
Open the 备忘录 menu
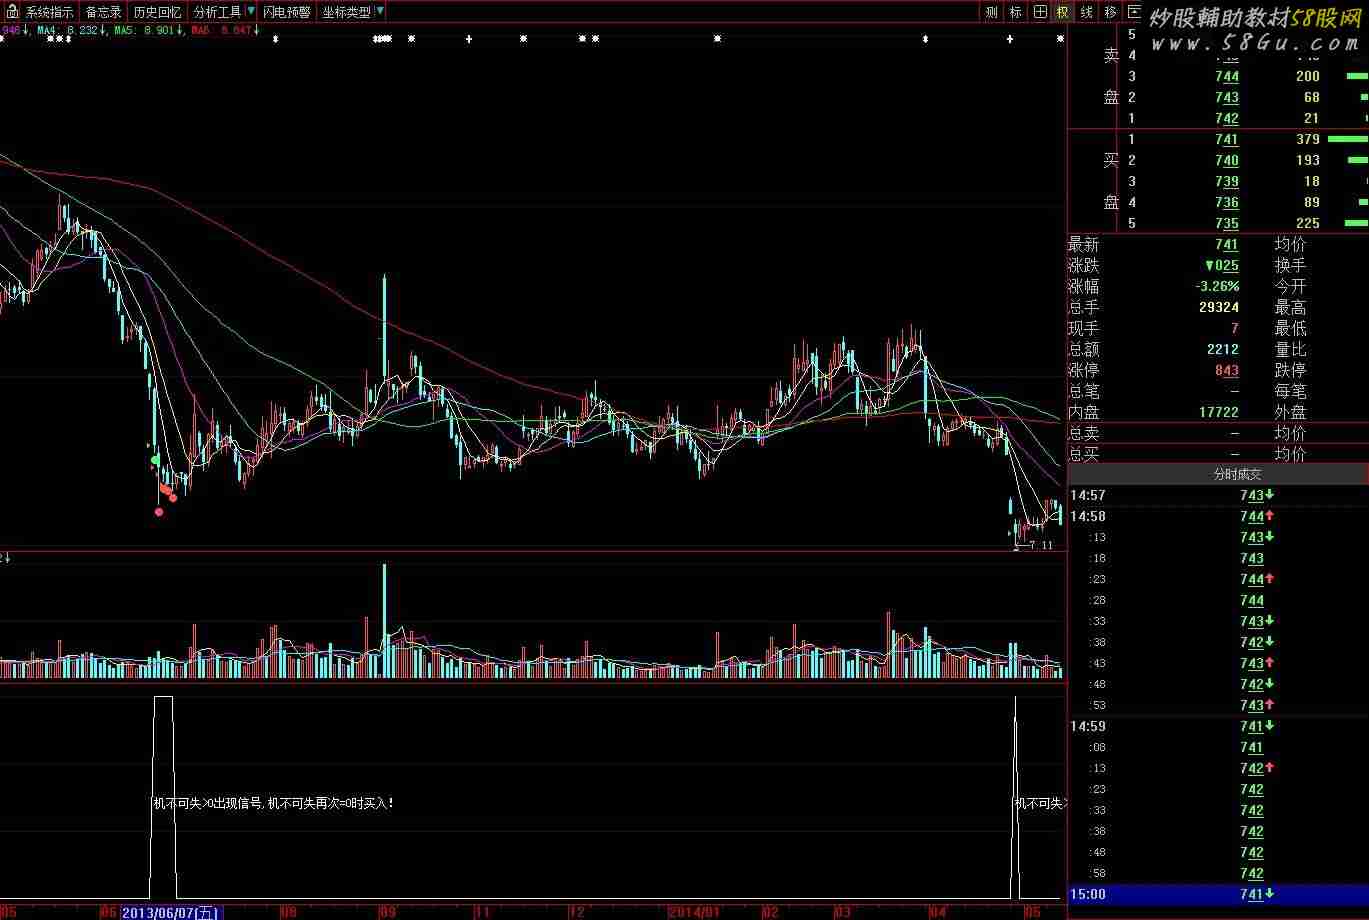103,13
